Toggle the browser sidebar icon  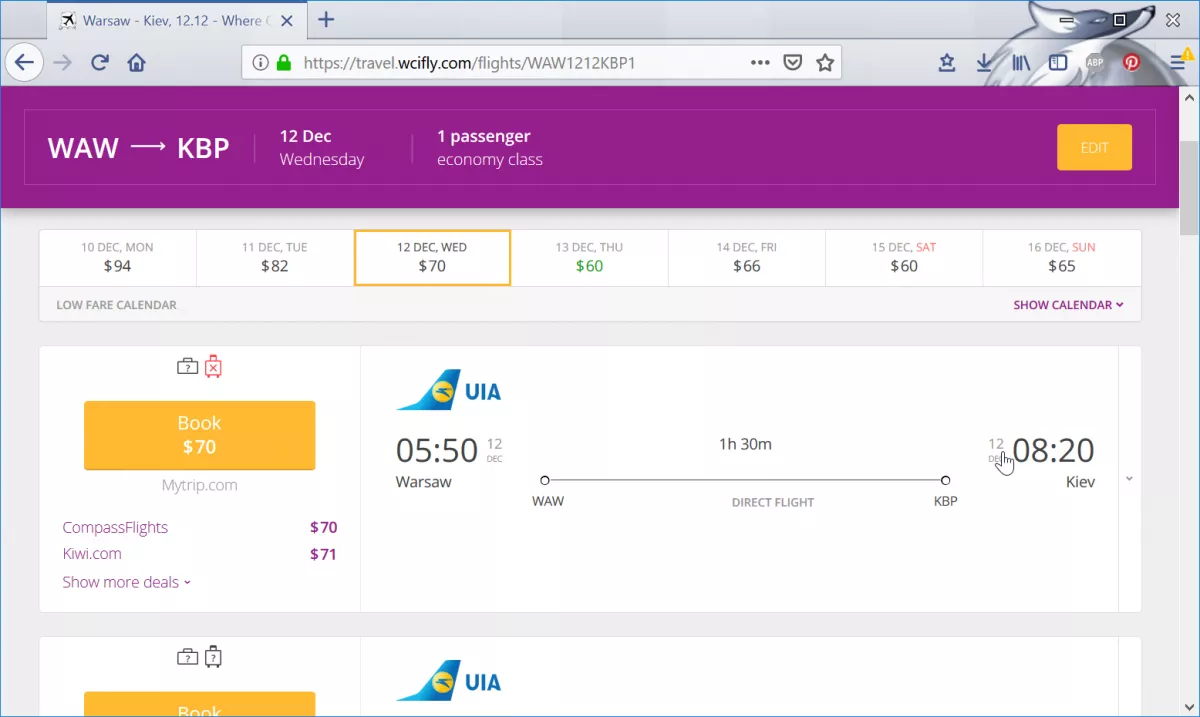coord(1058,62)
